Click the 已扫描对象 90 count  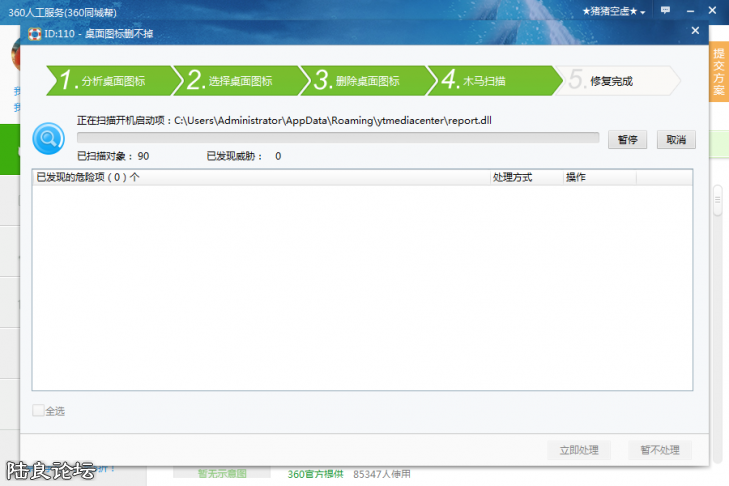click(113, 156)
